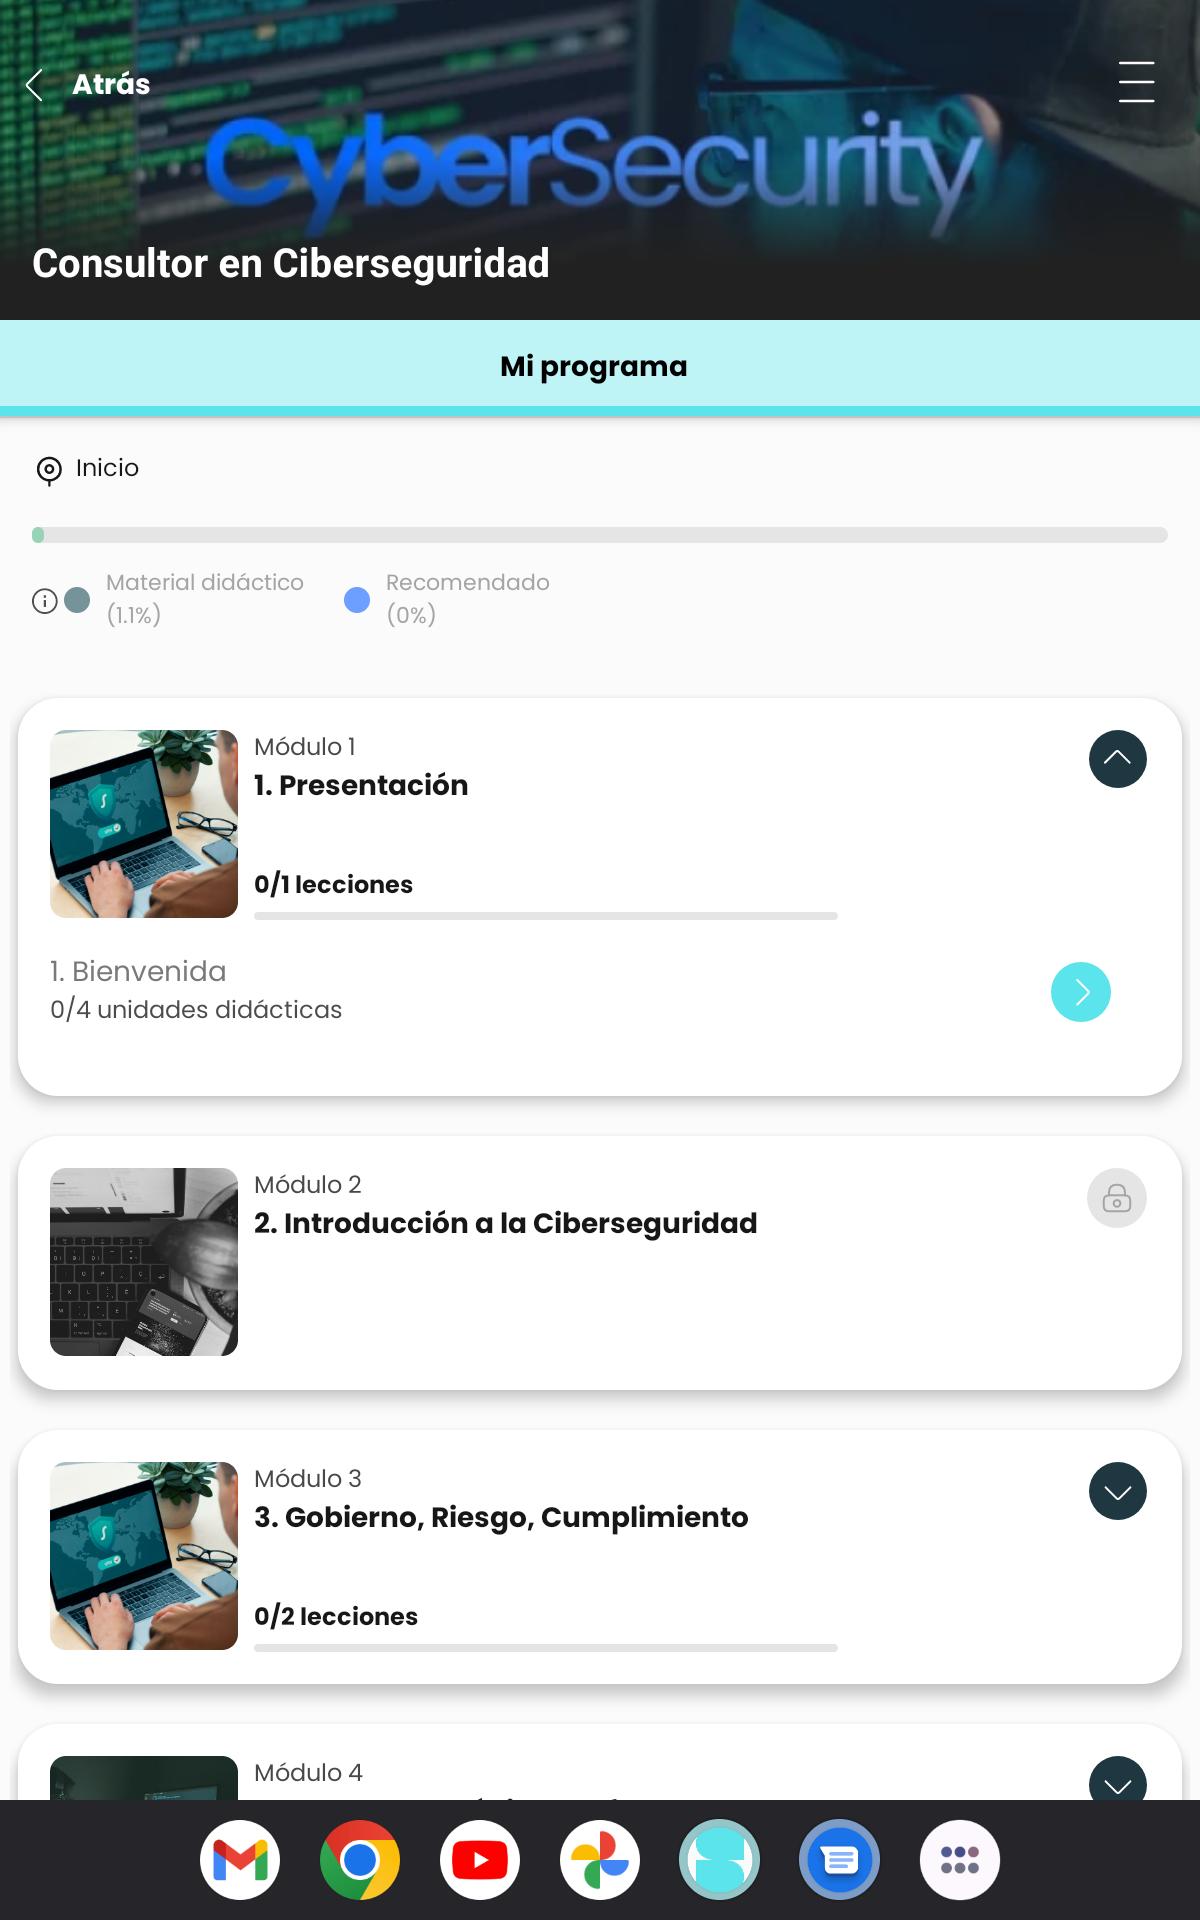This screenshot has width=1200, height=1920.
Task: Click the Atrás back label
Action: click(111, 84)
